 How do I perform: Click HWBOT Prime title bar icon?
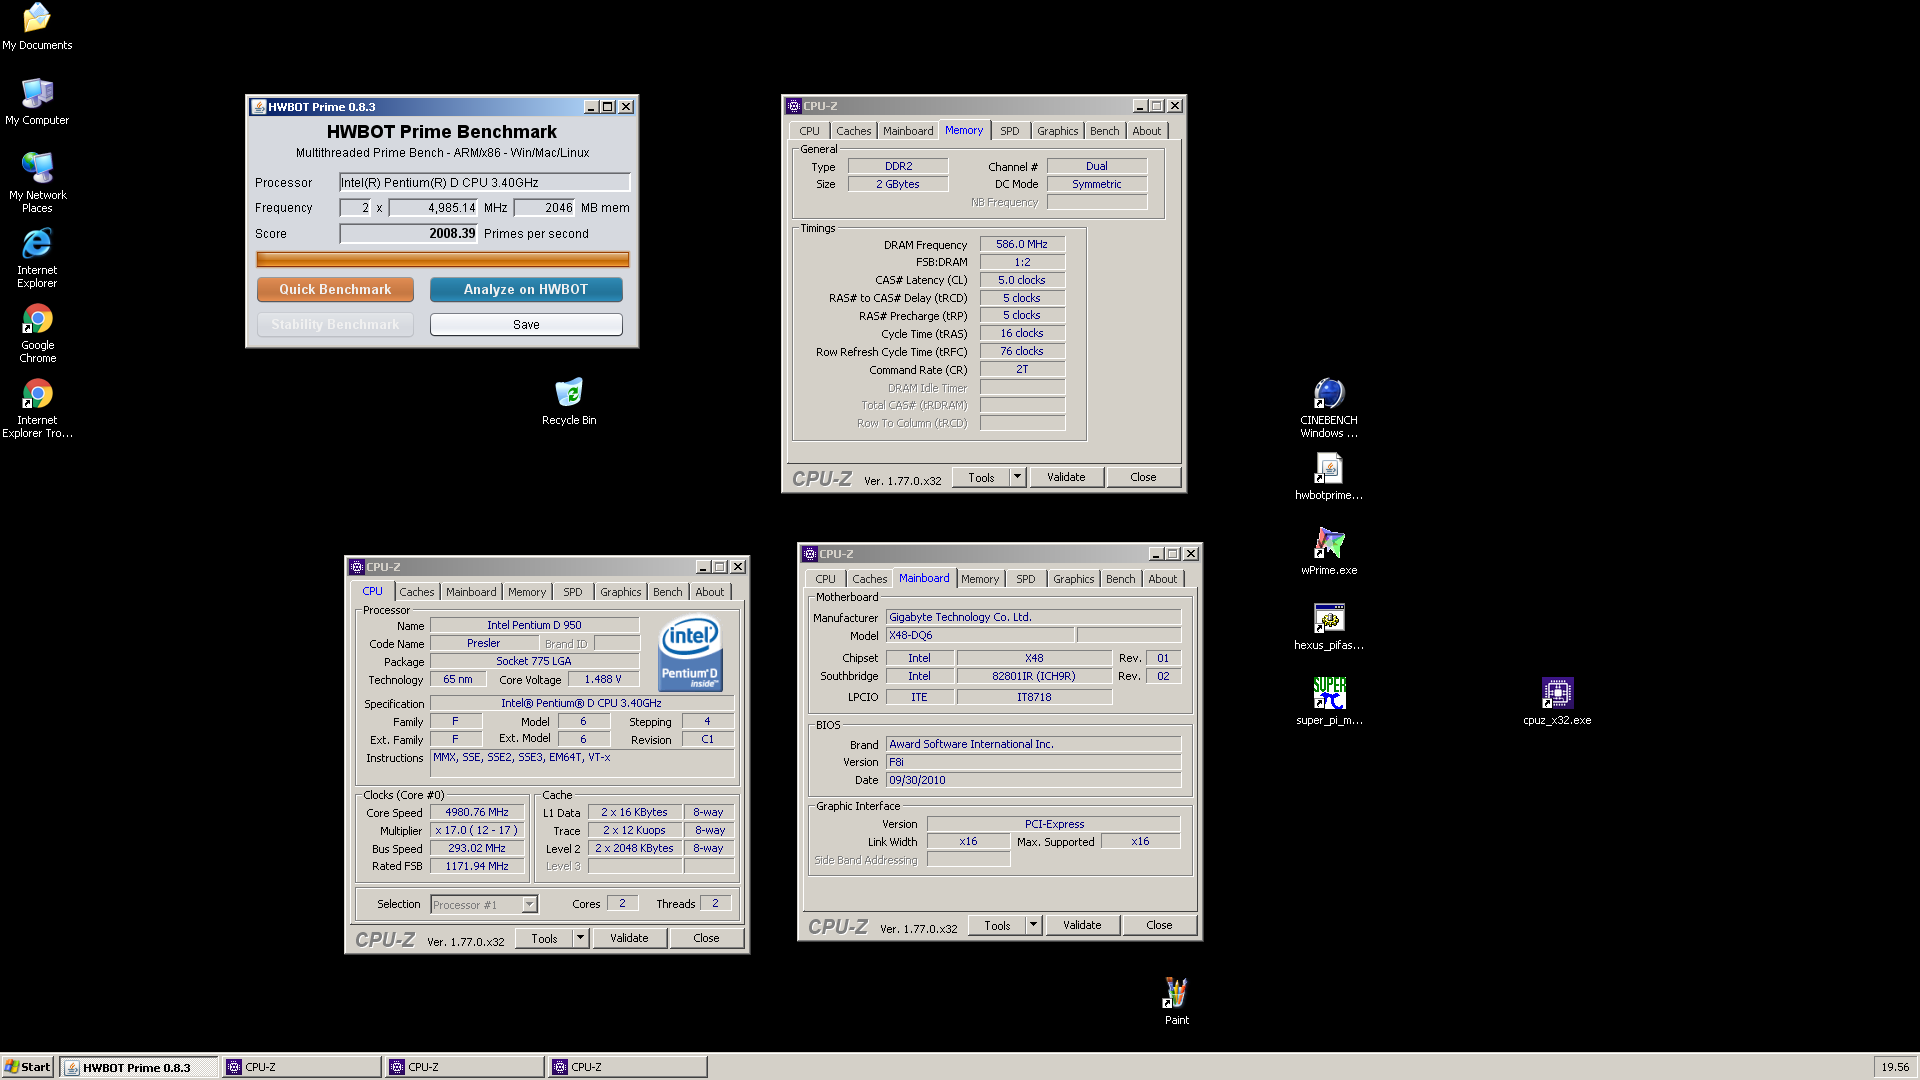[x=258, y=107]
